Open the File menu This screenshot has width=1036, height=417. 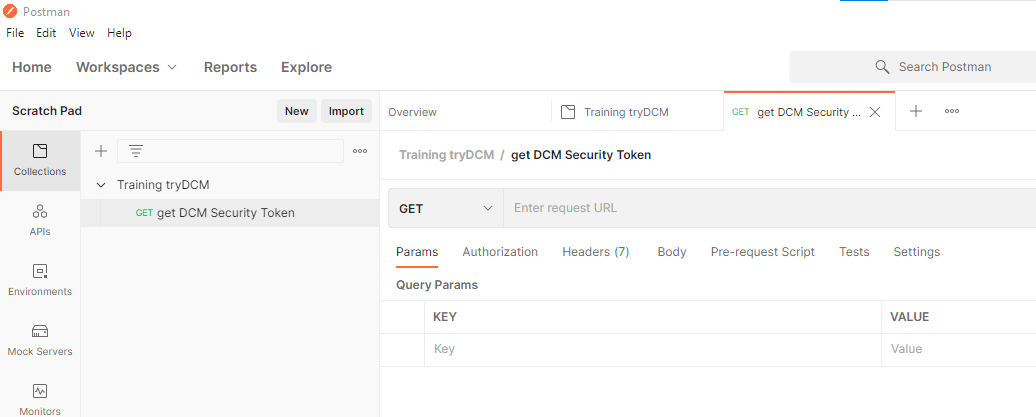tap(15, 33)
